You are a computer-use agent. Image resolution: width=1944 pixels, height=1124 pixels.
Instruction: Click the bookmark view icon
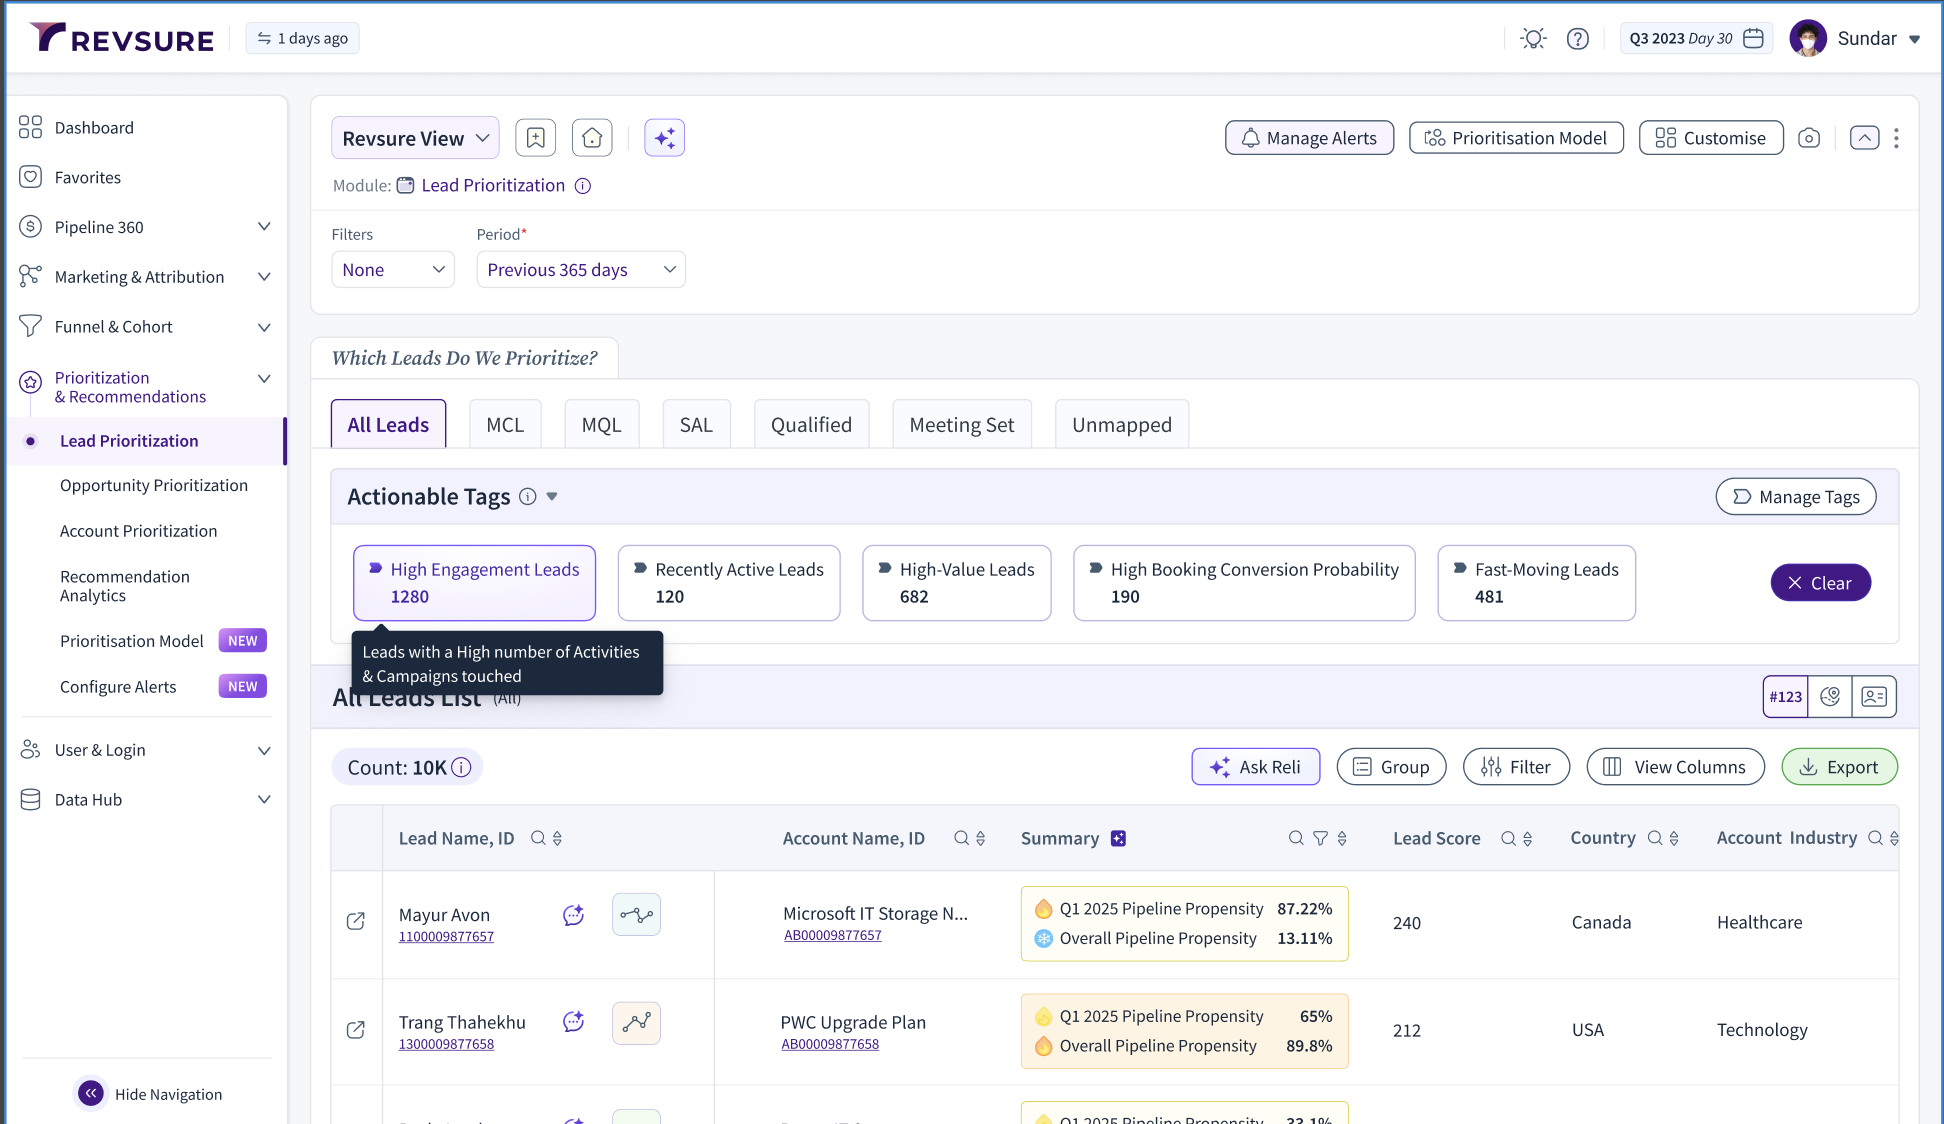point(536,138)
